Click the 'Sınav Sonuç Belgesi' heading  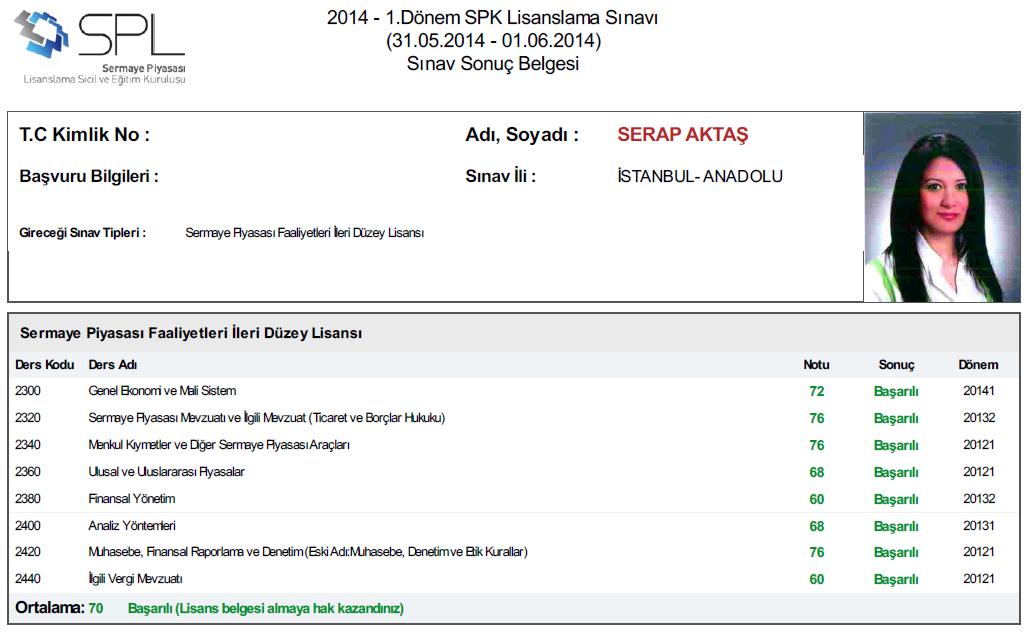(493, 64)
